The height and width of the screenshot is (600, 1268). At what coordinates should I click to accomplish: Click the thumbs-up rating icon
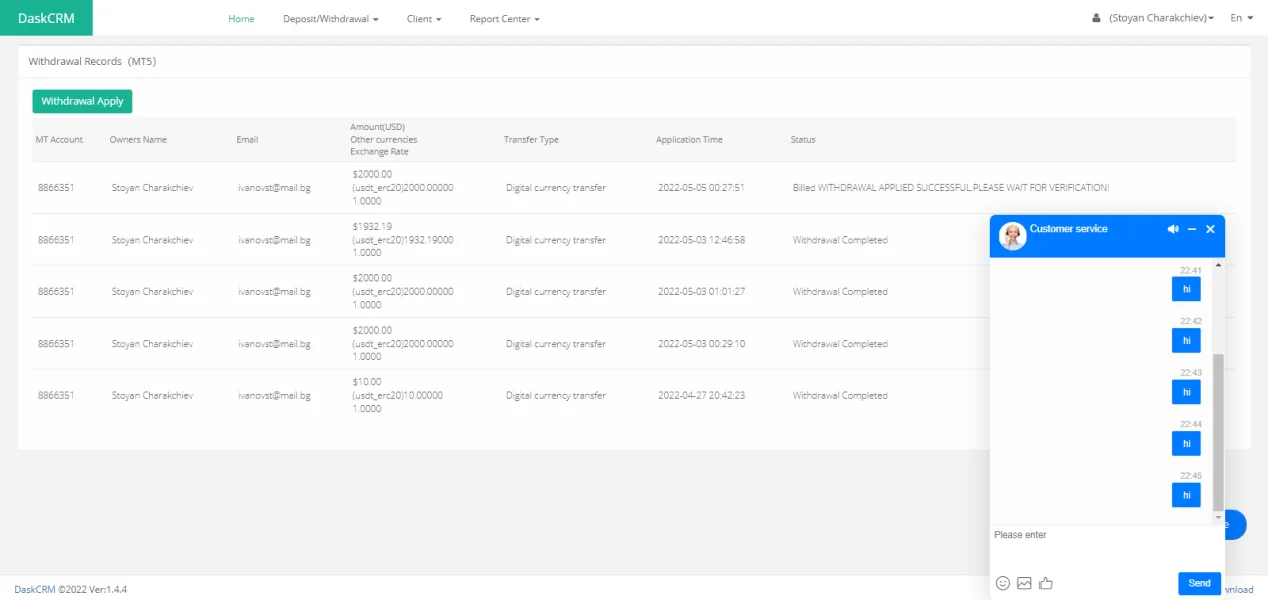pyautogui.click(x=1046, y=583)
